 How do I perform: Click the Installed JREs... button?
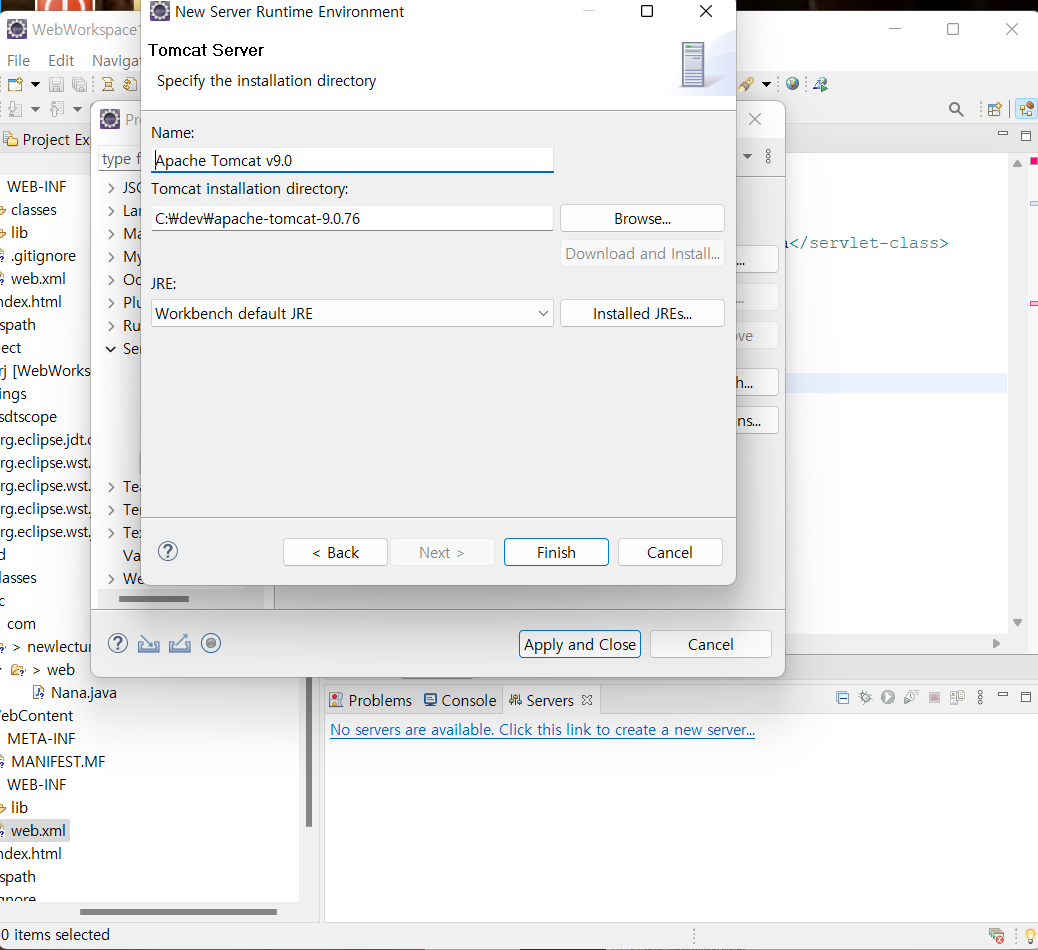tap(642, 313)
